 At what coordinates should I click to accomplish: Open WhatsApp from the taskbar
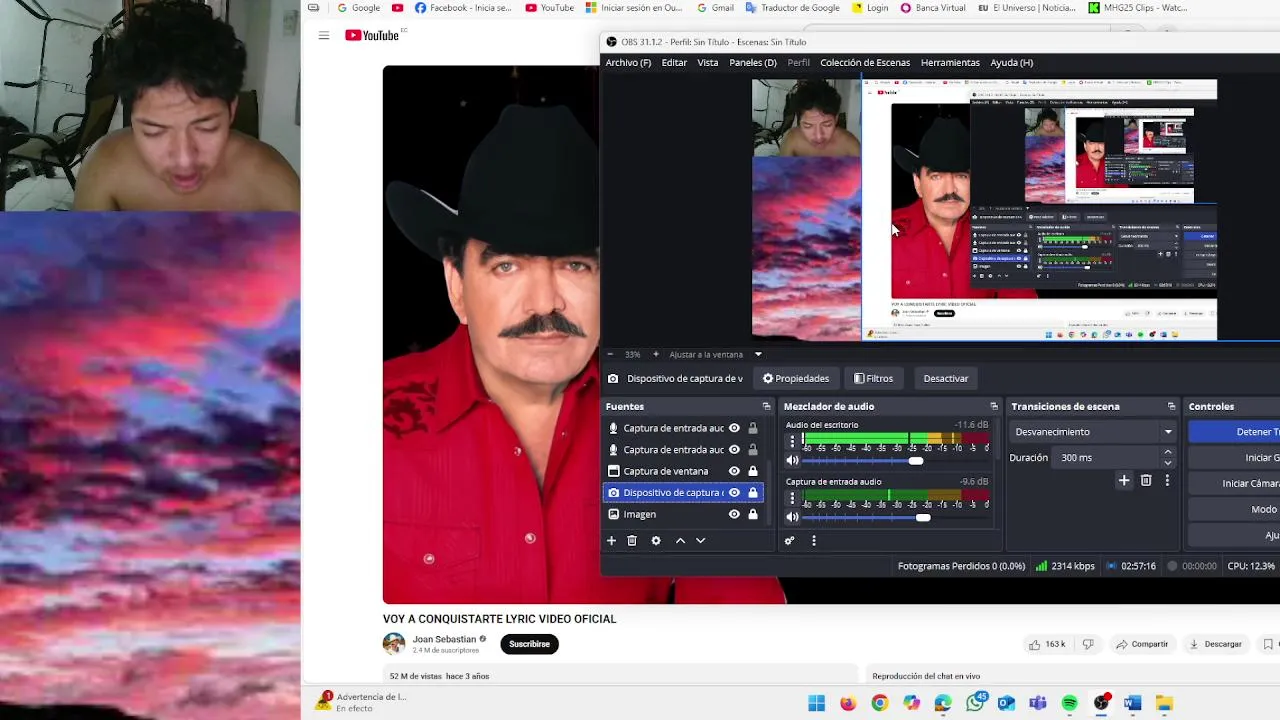[975, 703]
